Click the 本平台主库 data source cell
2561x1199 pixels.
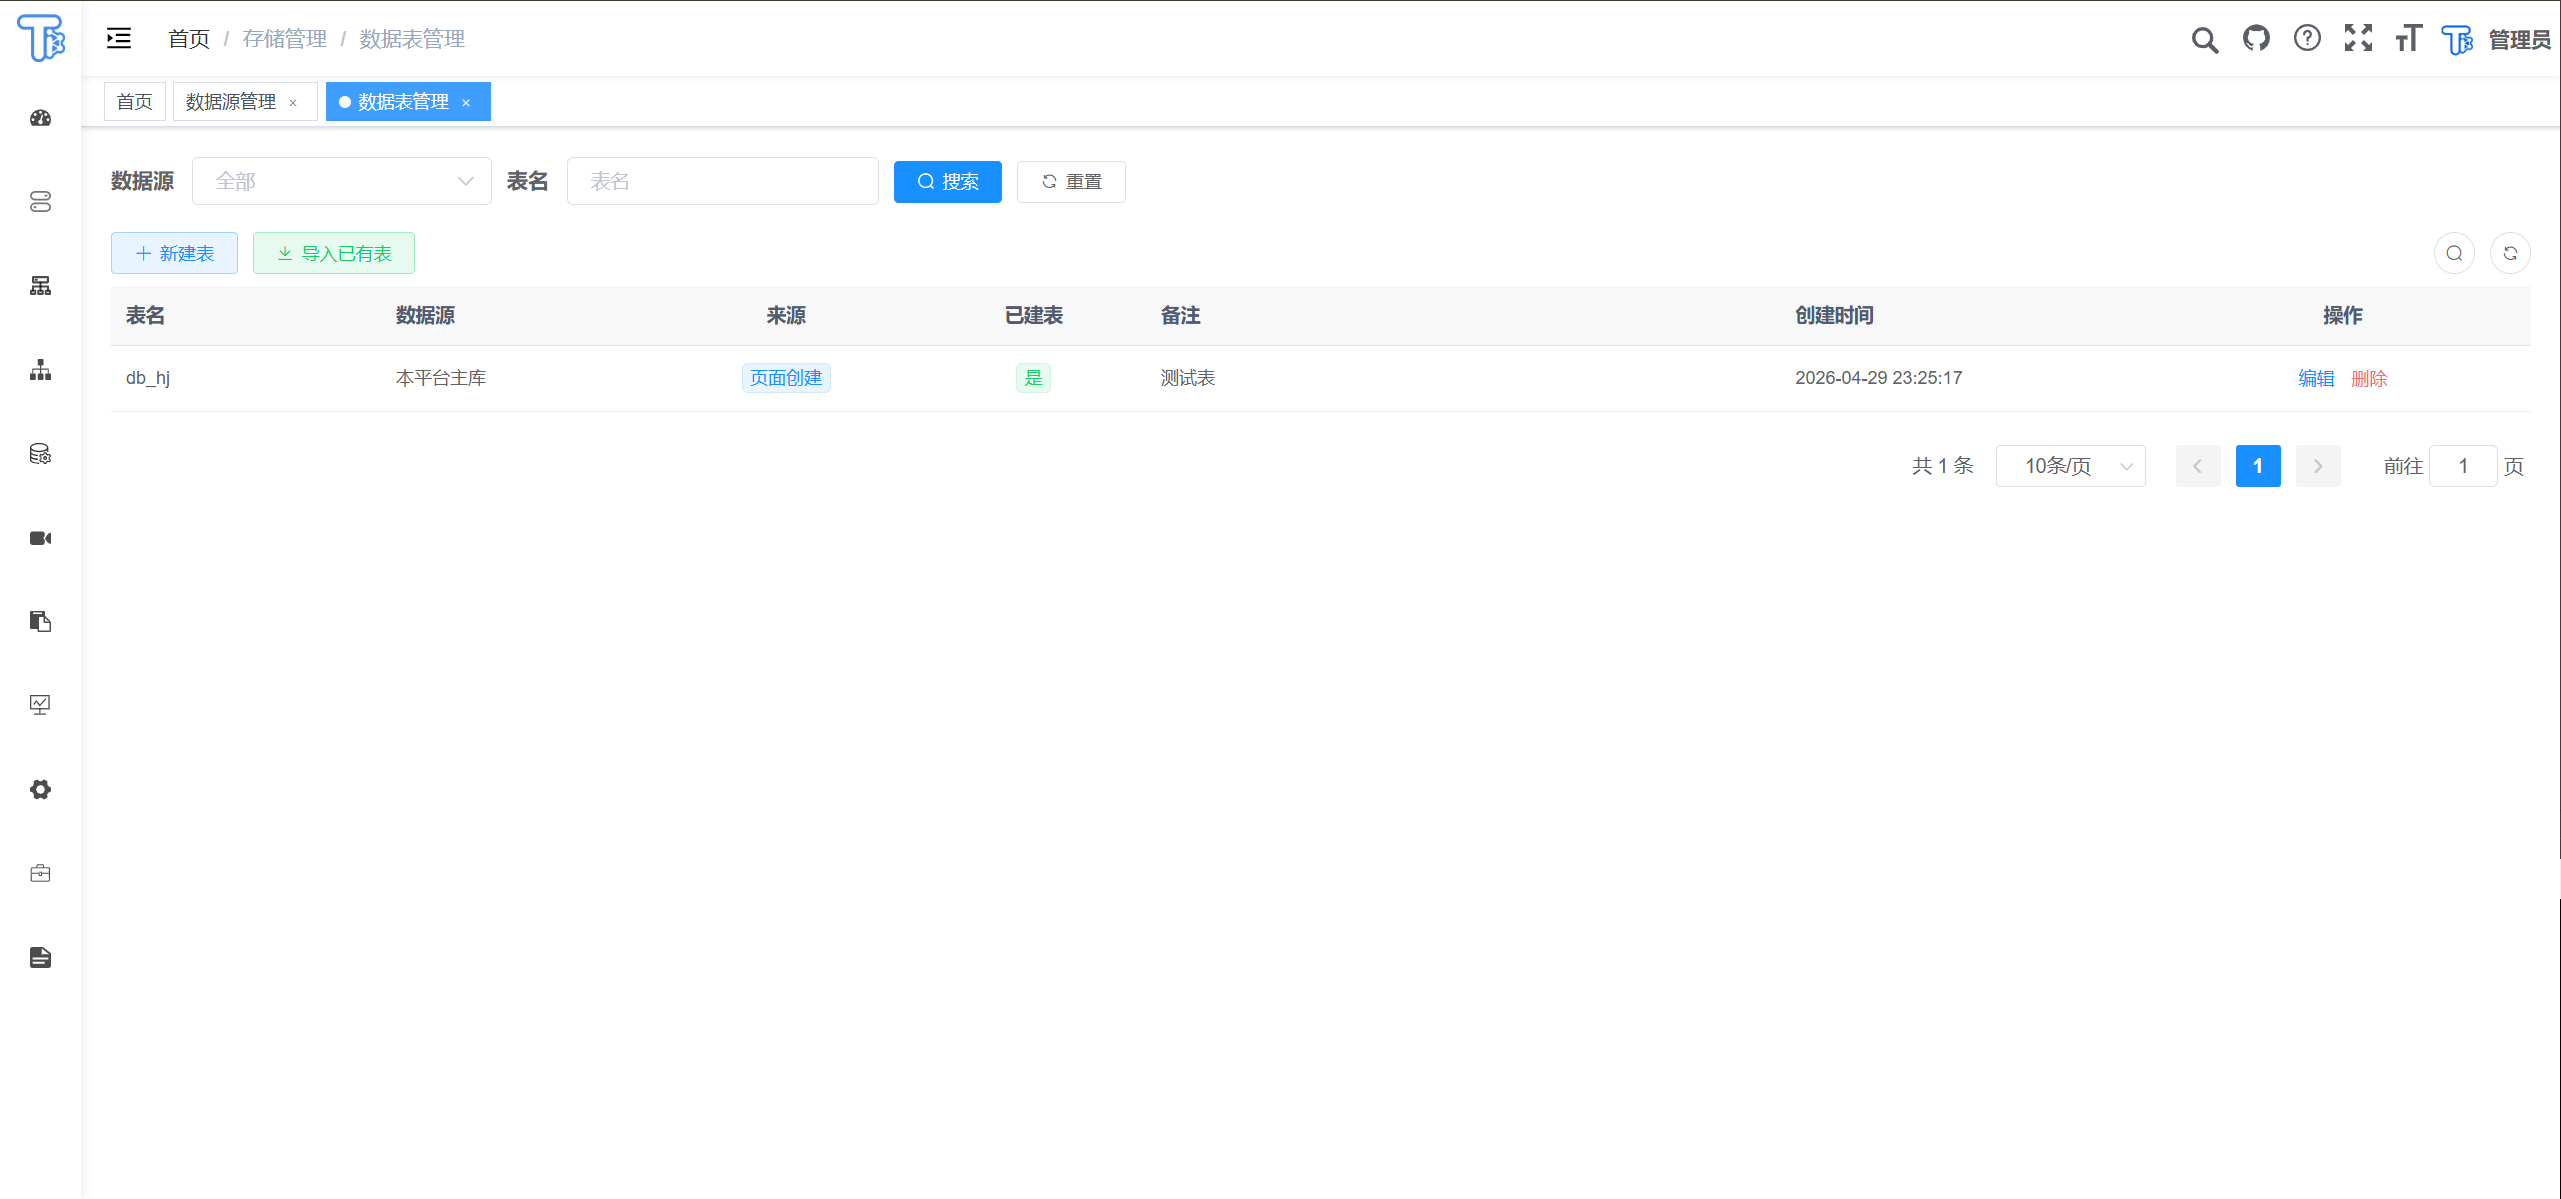(441, 378)
